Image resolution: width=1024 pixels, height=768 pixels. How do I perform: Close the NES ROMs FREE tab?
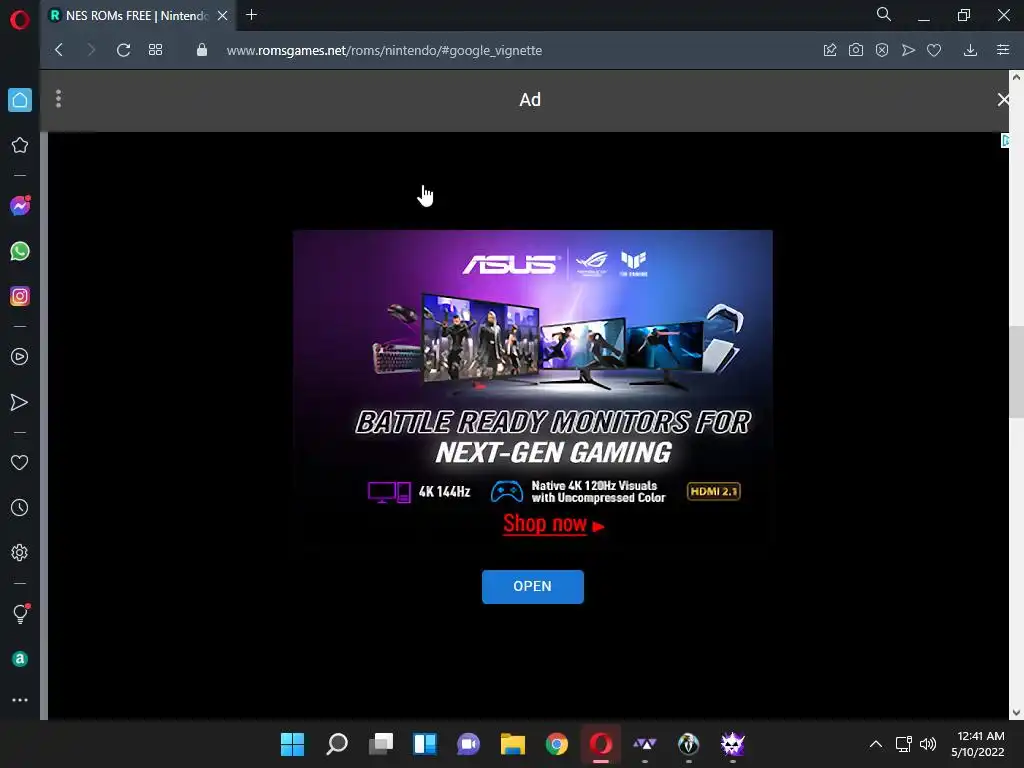click(x=223, y=15)
